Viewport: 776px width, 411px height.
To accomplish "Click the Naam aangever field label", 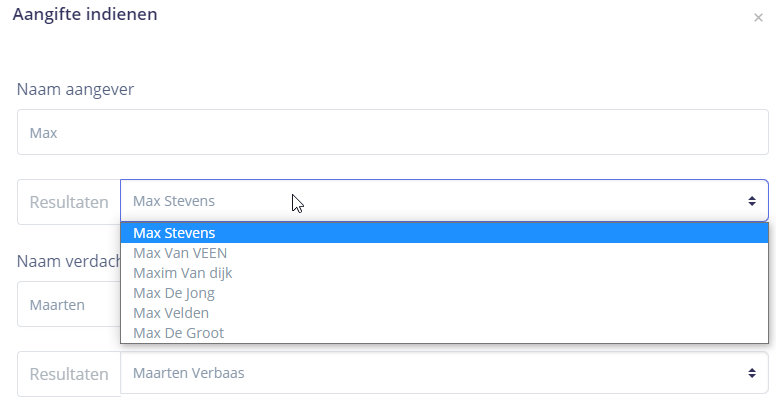I will 76,89.
